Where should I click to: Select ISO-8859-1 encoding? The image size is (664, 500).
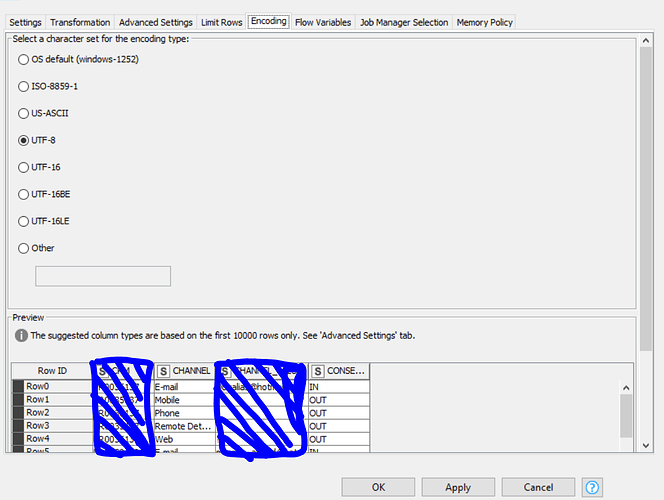tap(48, 86)
